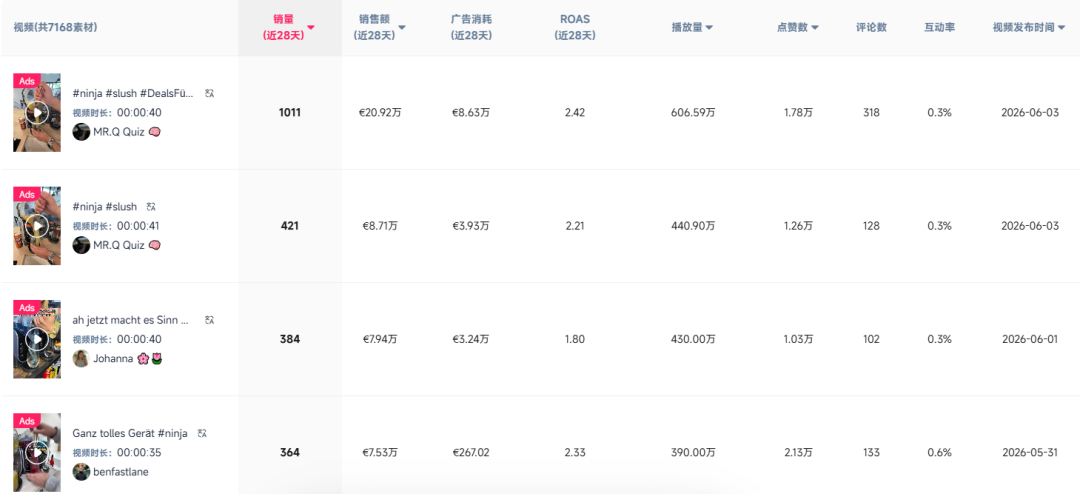Select the sales value 1011
1080x494 pixels.
pos(290,112)
